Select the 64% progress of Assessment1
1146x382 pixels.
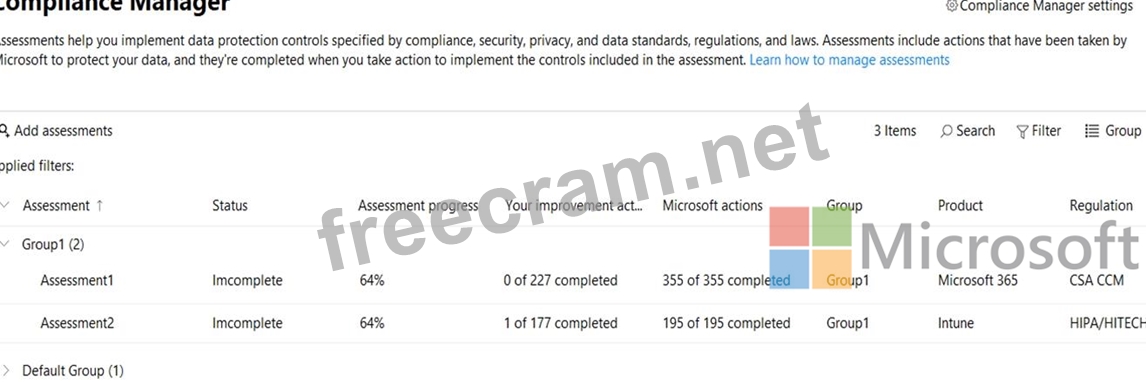pos(371,280)
